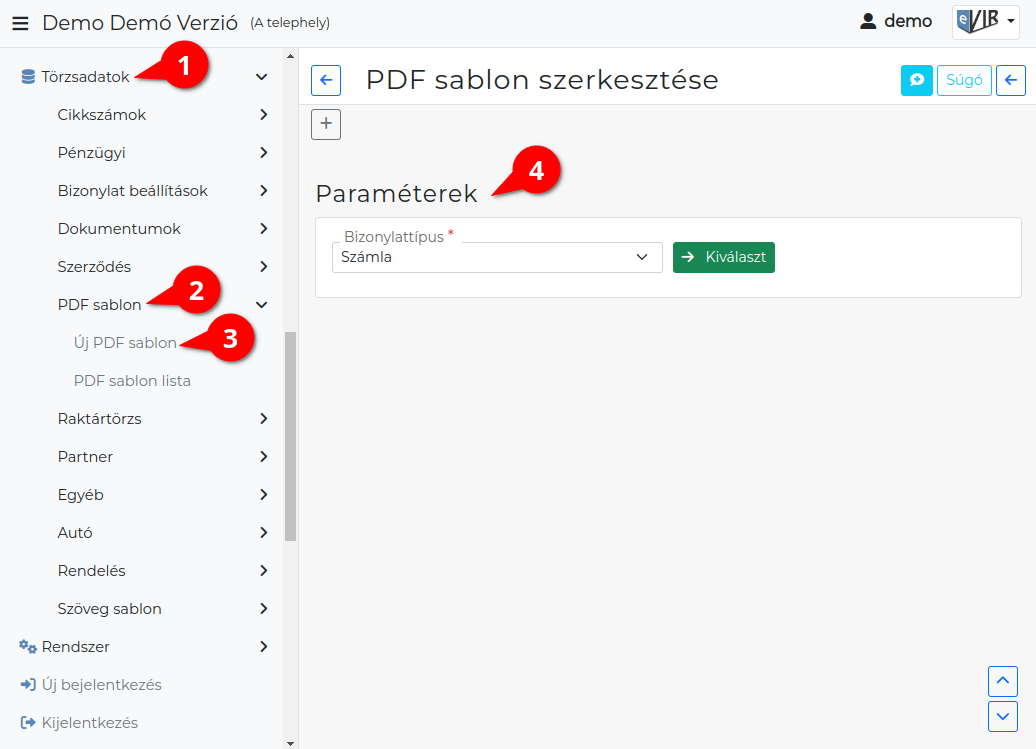Click the sidebar scroll-up arrow

coord(290,56)
